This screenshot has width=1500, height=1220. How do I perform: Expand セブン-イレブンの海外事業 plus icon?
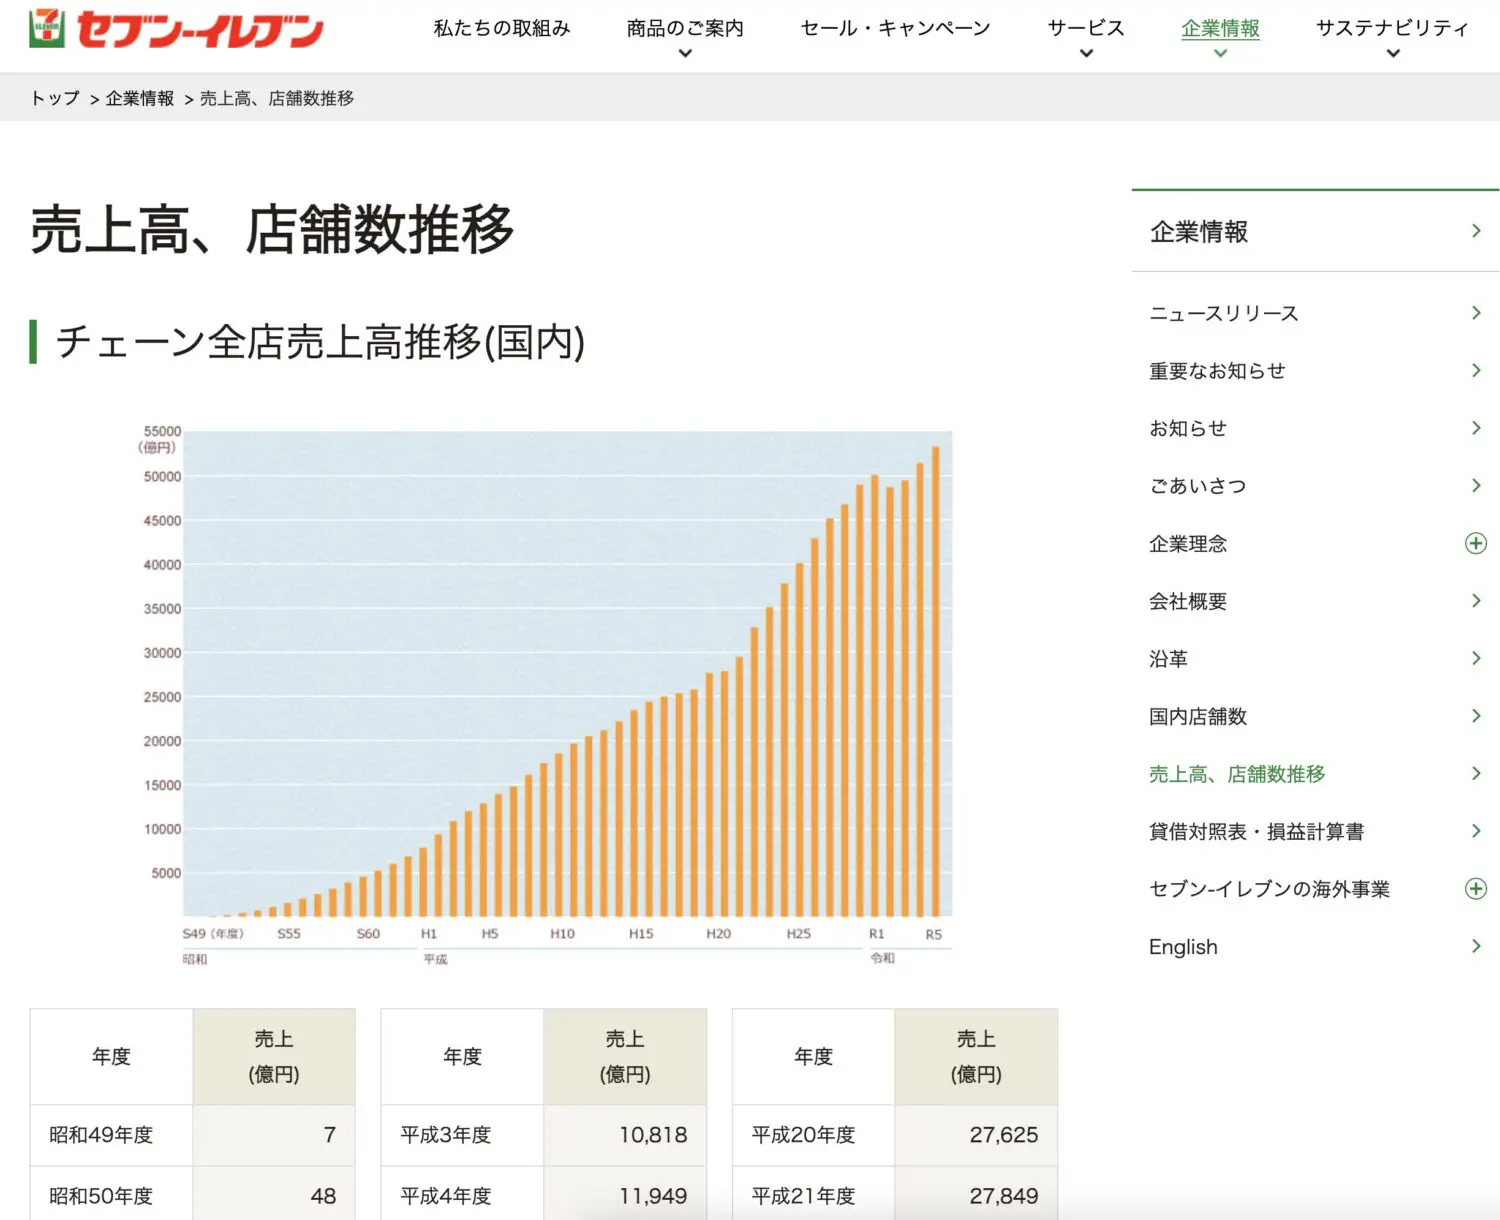coord(1475,889)
